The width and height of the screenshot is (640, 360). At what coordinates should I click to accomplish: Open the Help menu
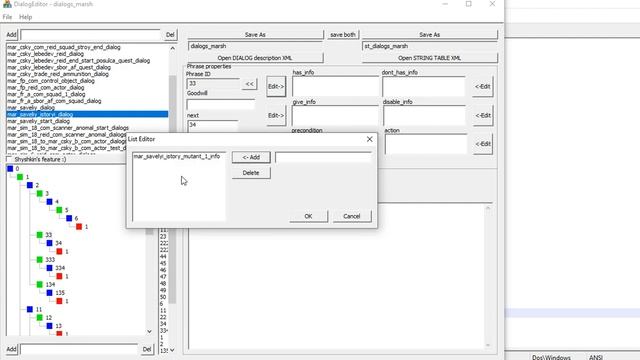pyautogui.click(x=25, y=17)
